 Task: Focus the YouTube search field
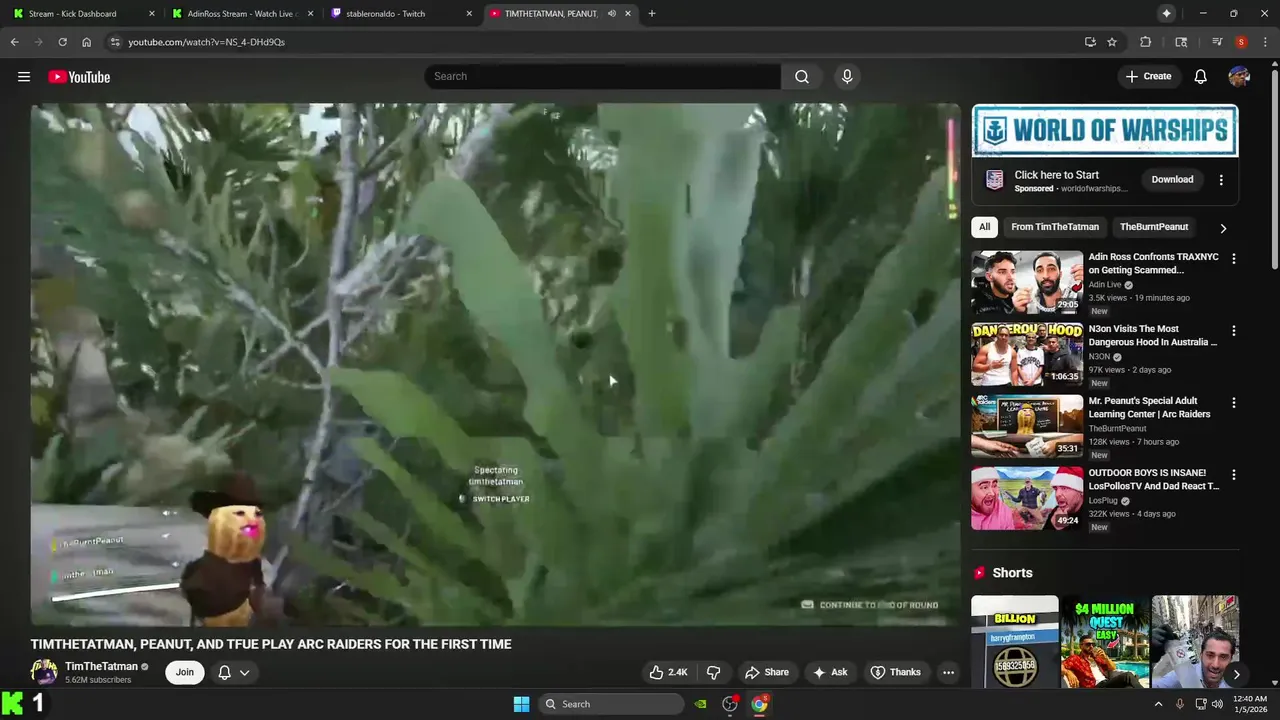[x=603, y=77]
